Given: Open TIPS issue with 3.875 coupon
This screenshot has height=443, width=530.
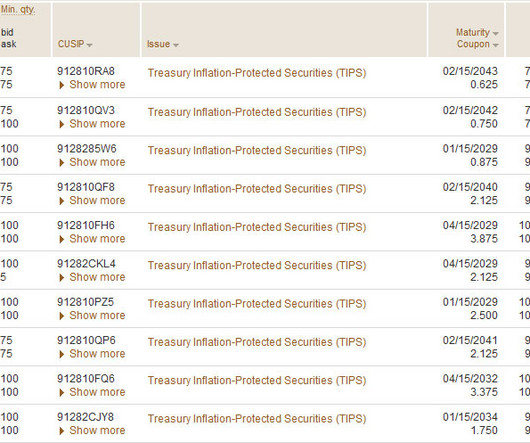Looking at the screenshot, I should (257, 227).
